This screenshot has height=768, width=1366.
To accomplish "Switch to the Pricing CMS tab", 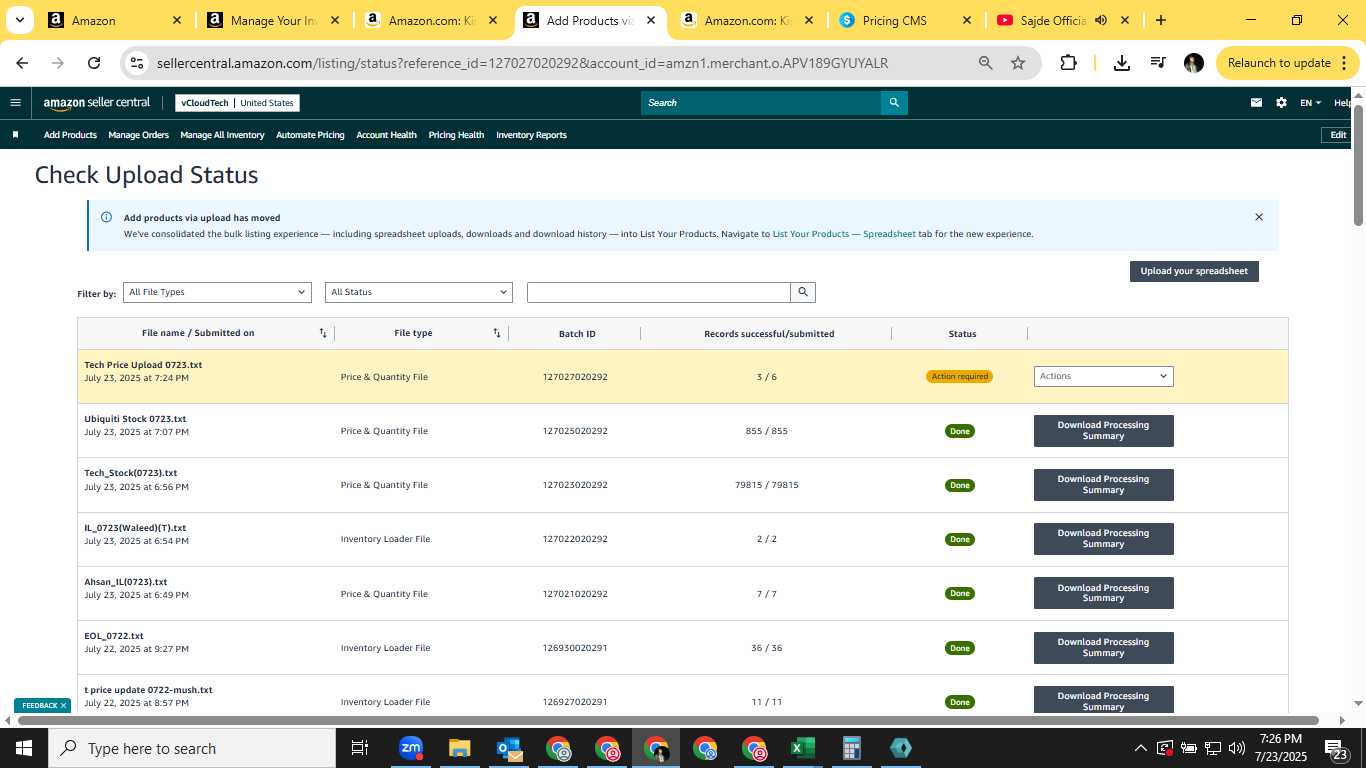I will pyautogui.click(x=906, y=20).
